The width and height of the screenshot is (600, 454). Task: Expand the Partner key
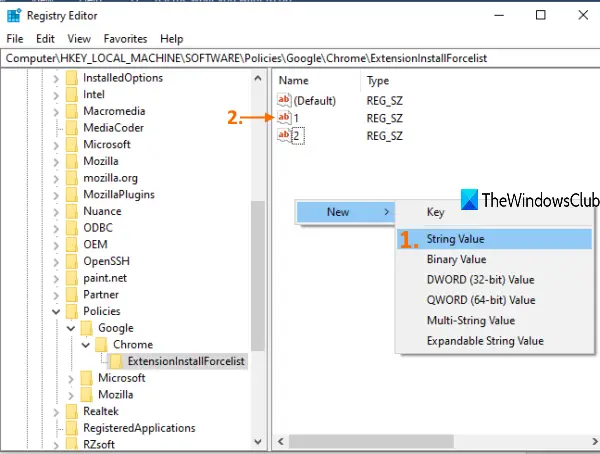(x=56, y=295)
